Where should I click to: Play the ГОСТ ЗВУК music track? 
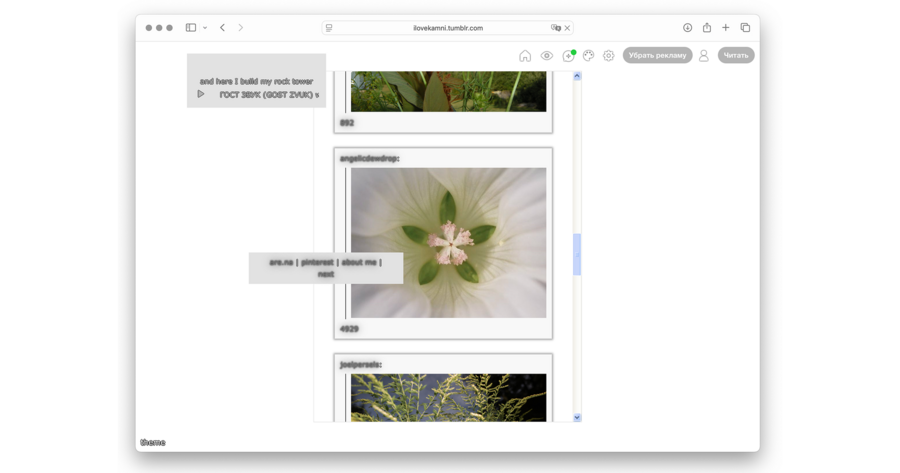(x=201, y=94)
